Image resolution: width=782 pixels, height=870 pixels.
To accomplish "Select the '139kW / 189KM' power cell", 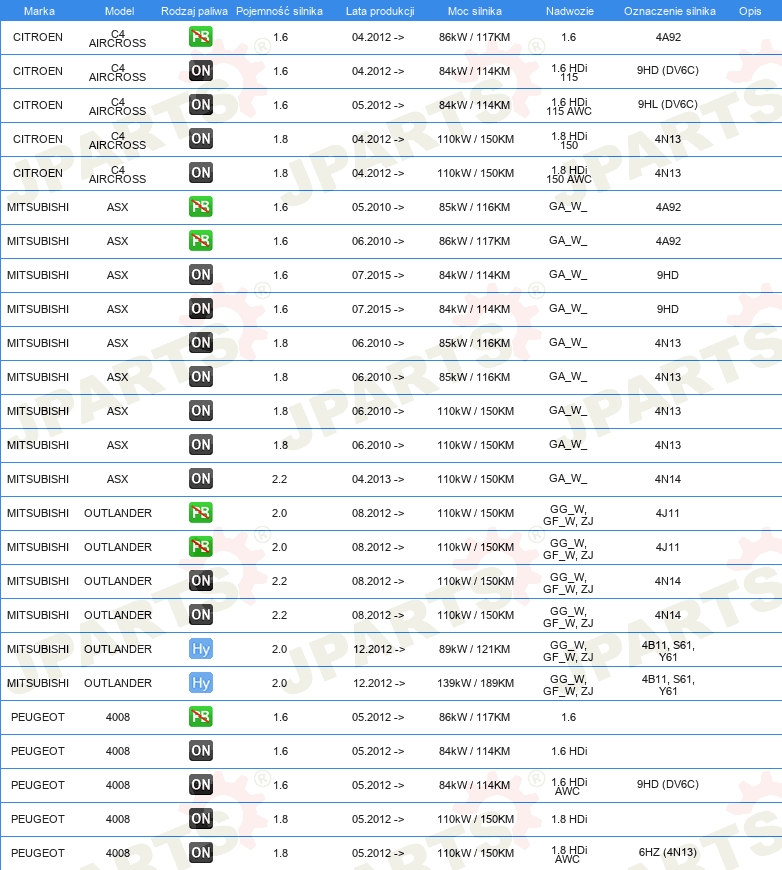I will 475,683.
